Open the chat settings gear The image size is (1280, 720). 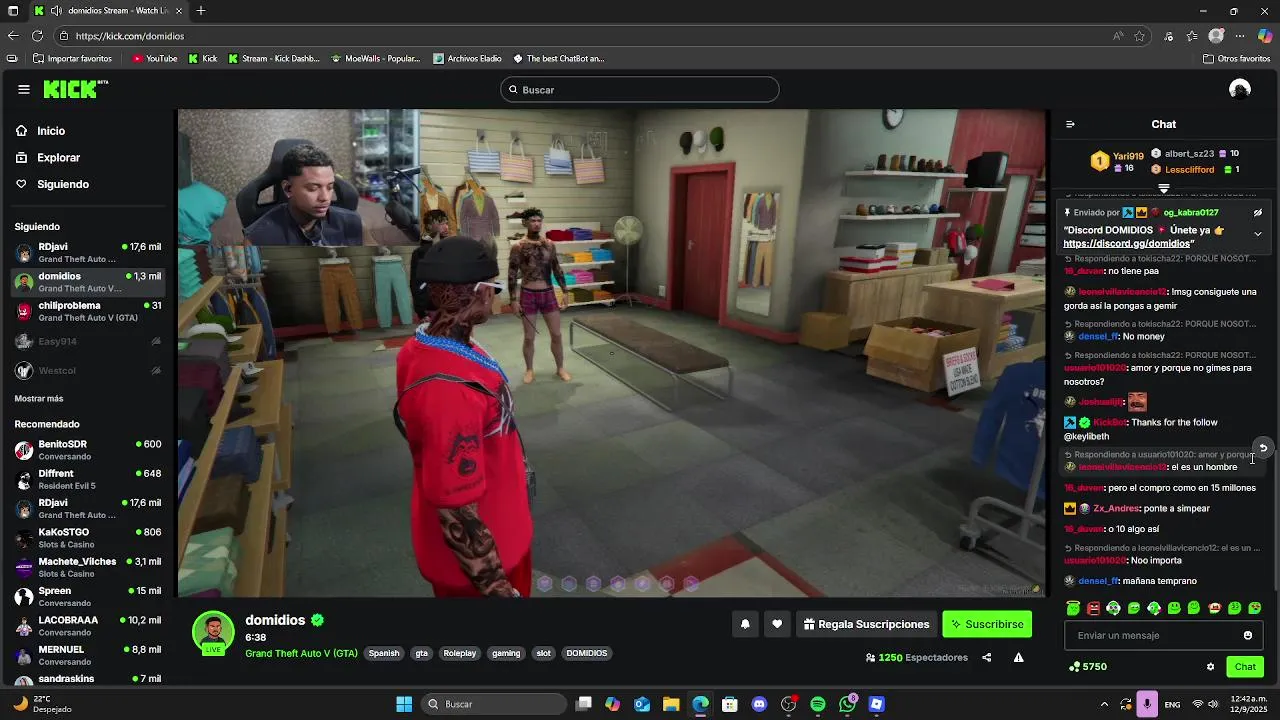coord(1210,666)
